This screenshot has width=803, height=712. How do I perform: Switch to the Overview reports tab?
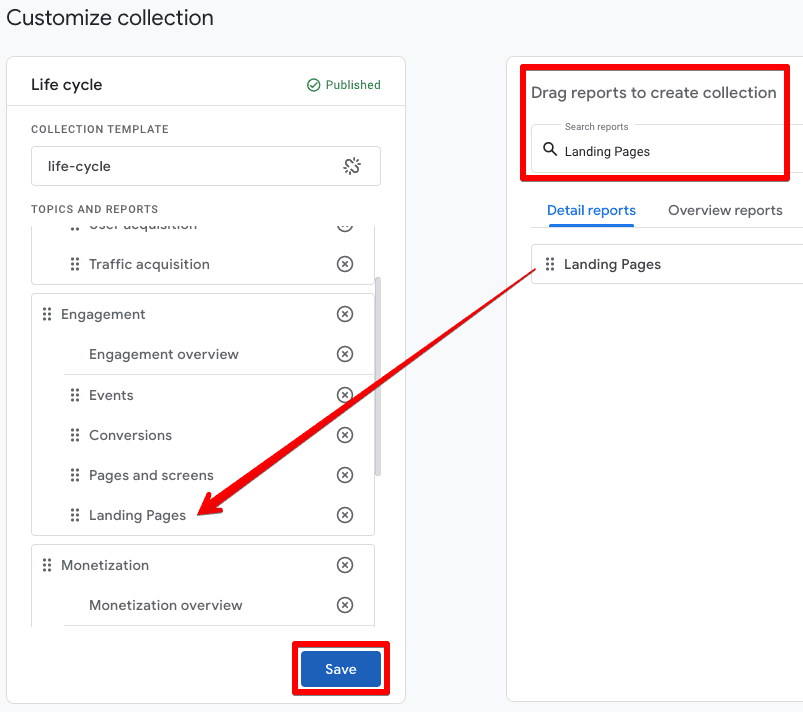(725, 210)
